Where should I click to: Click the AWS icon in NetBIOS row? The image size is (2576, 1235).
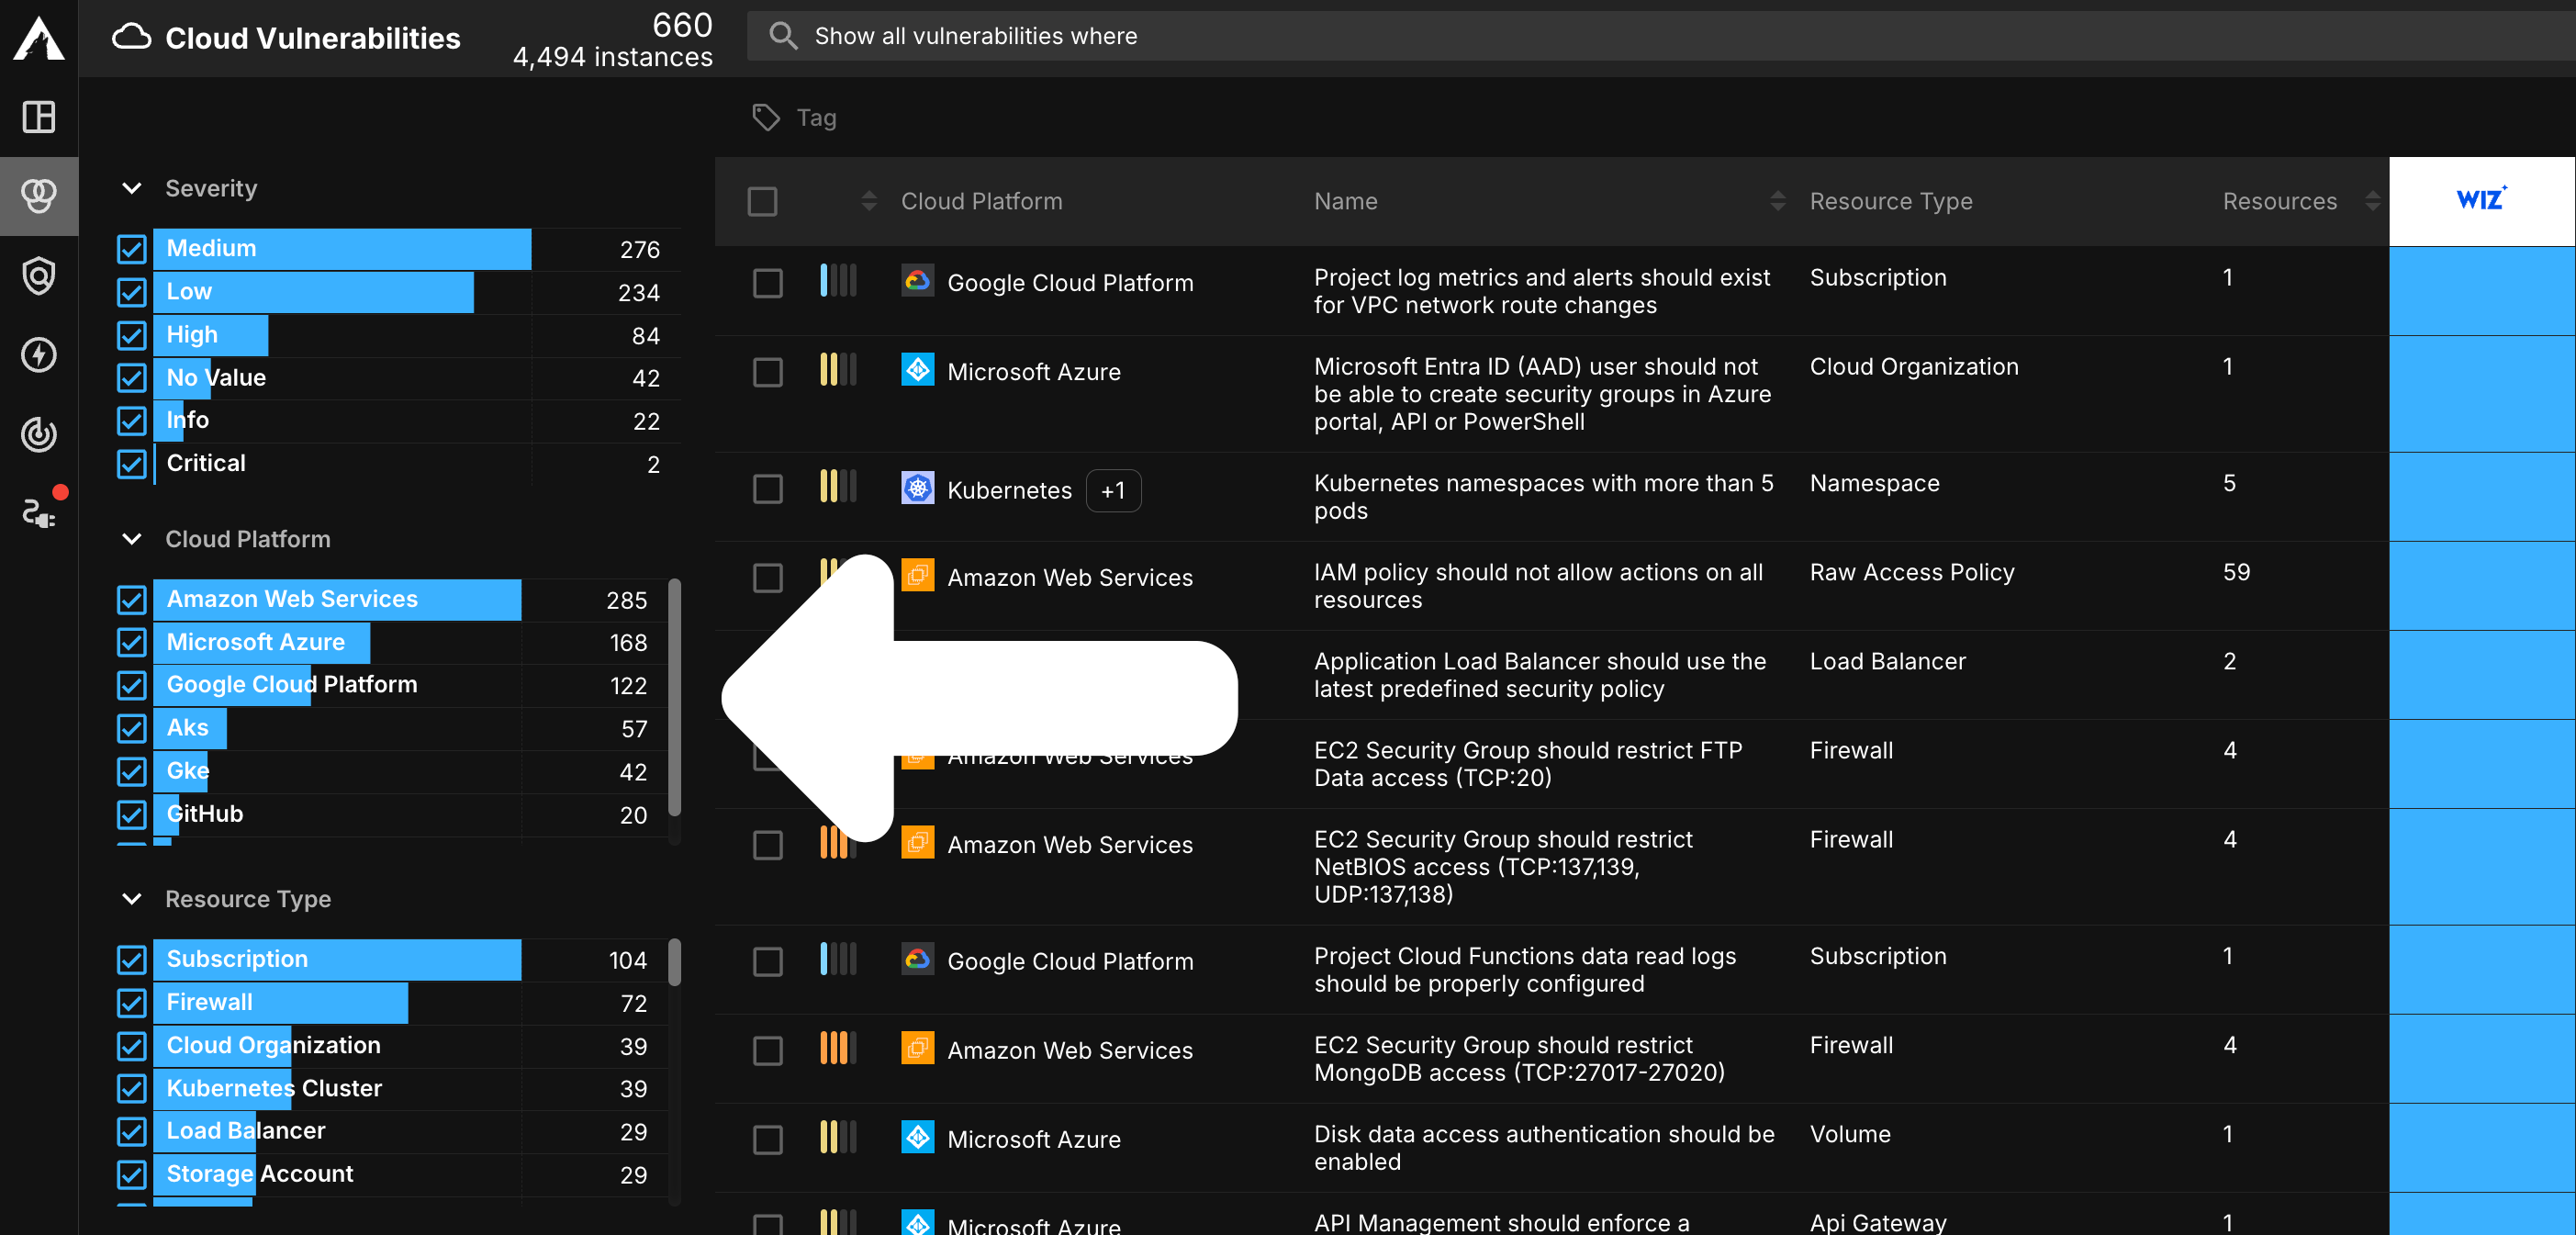click(x=917, y=843)
